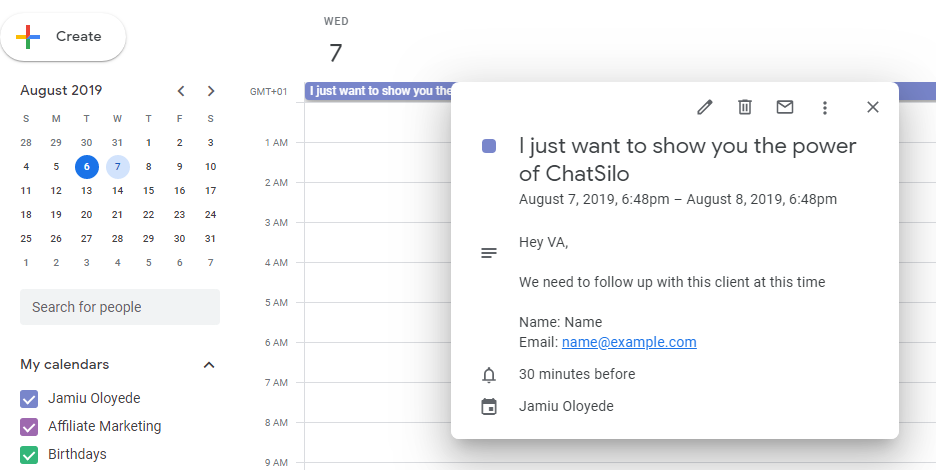Delete the event with trash icon
936x470 pixels.
tap(745, 107)
